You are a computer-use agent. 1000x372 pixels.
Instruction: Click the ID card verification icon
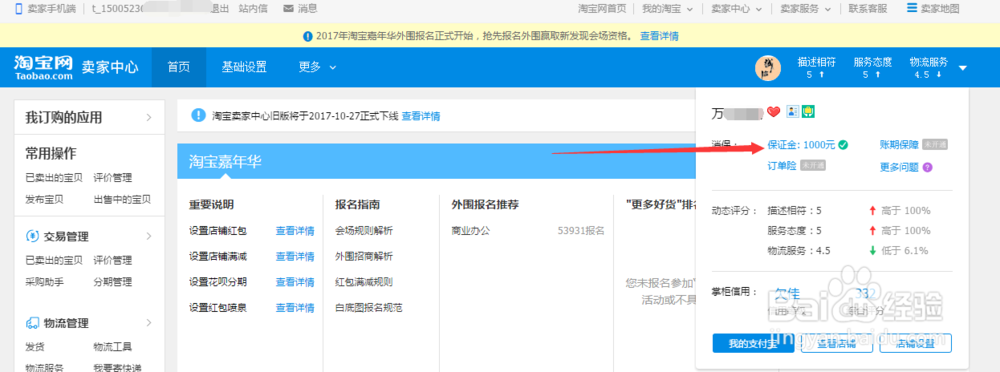(793, 112)
